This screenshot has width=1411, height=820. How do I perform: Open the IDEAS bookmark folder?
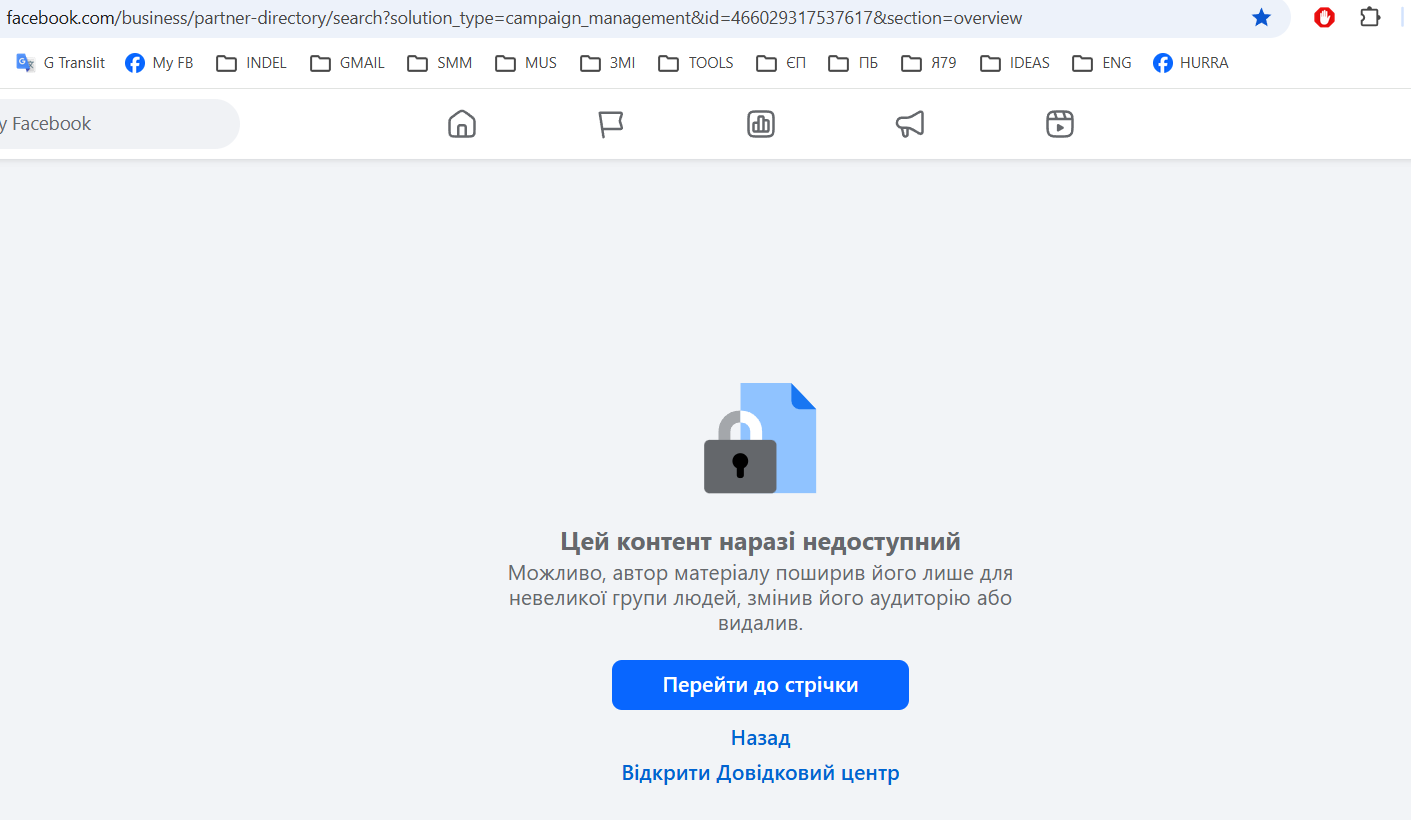coord(1015,63)
